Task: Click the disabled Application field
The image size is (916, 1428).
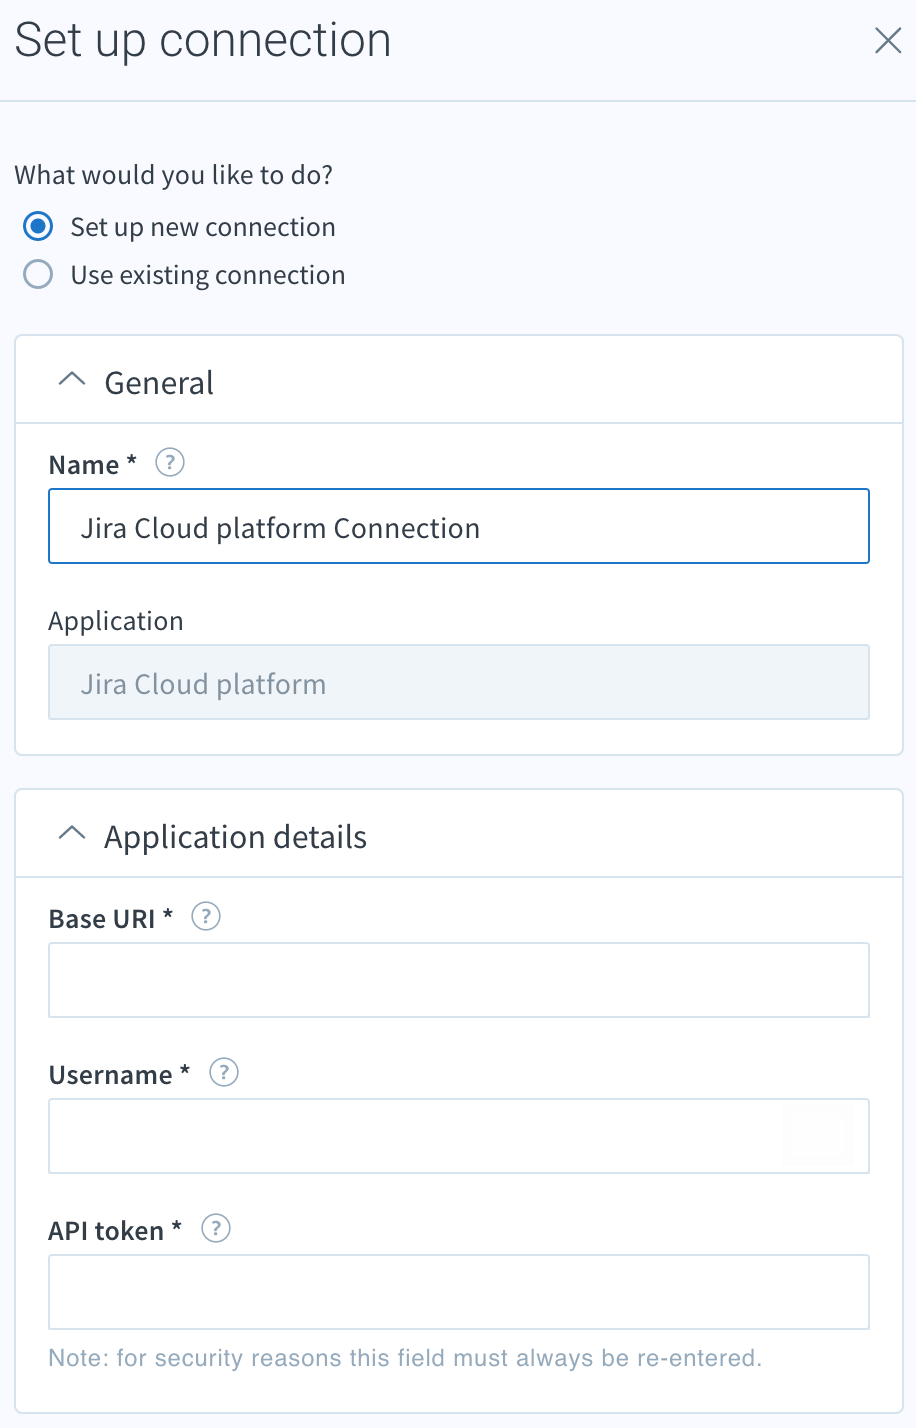Action: (459, 682)
